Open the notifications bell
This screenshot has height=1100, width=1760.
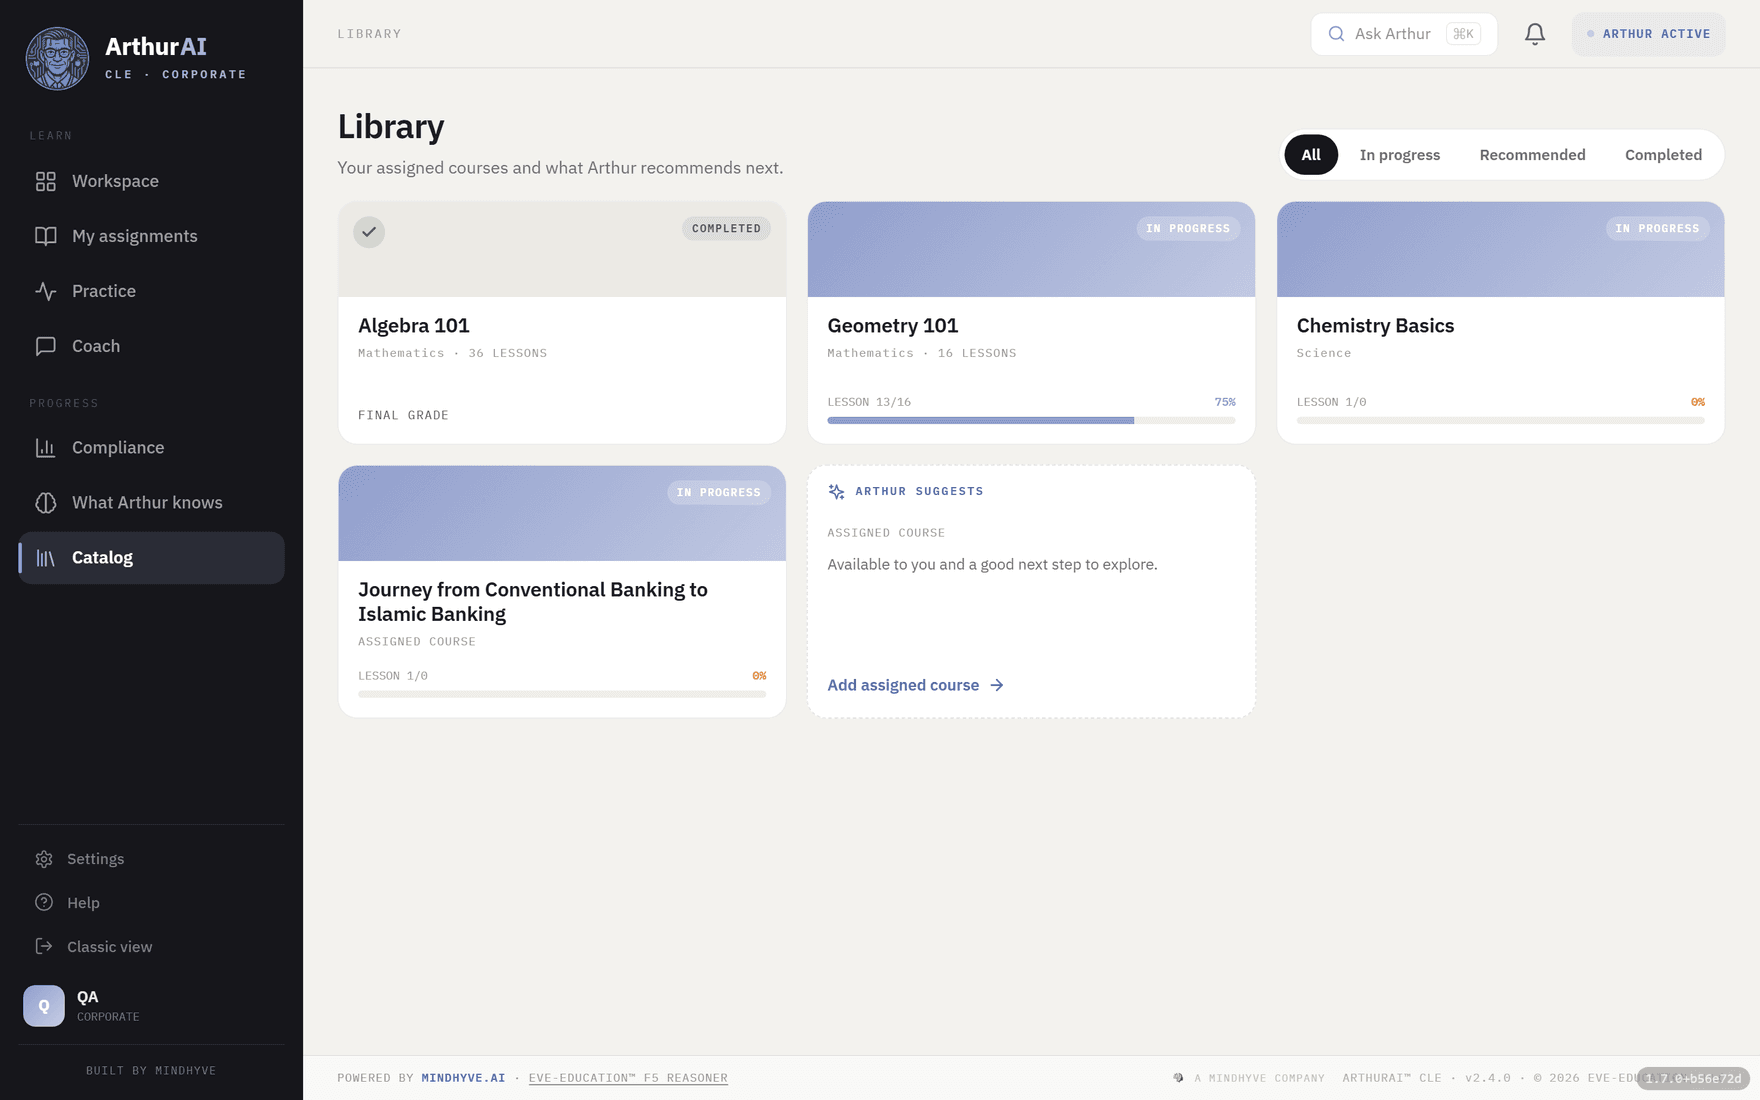pyautogui.click(x=1535, y=34)
